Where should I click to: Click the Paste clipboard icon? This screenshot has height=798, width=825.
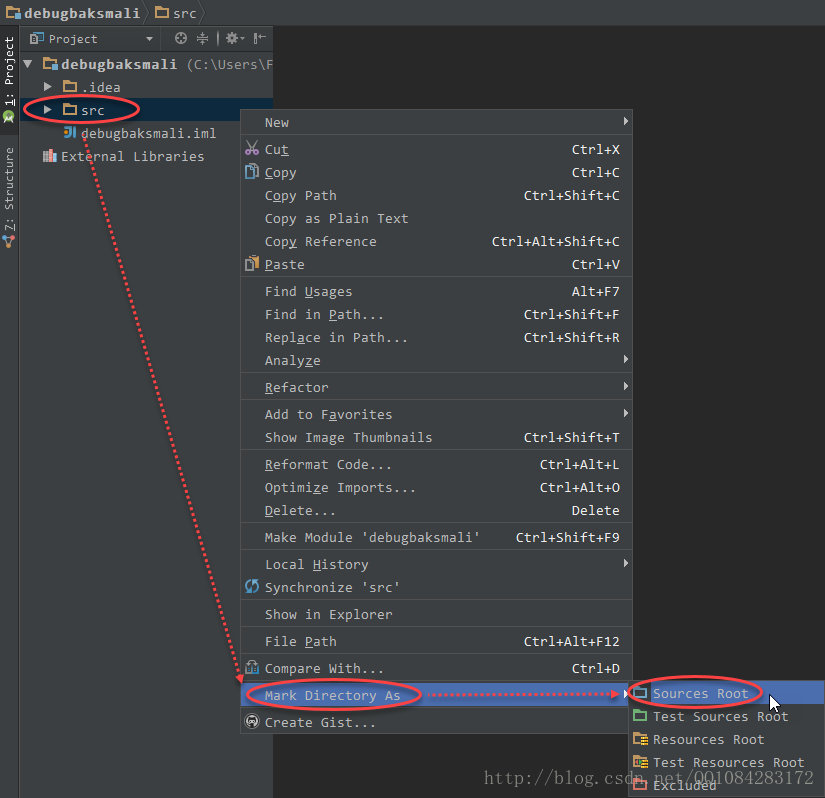252,263
